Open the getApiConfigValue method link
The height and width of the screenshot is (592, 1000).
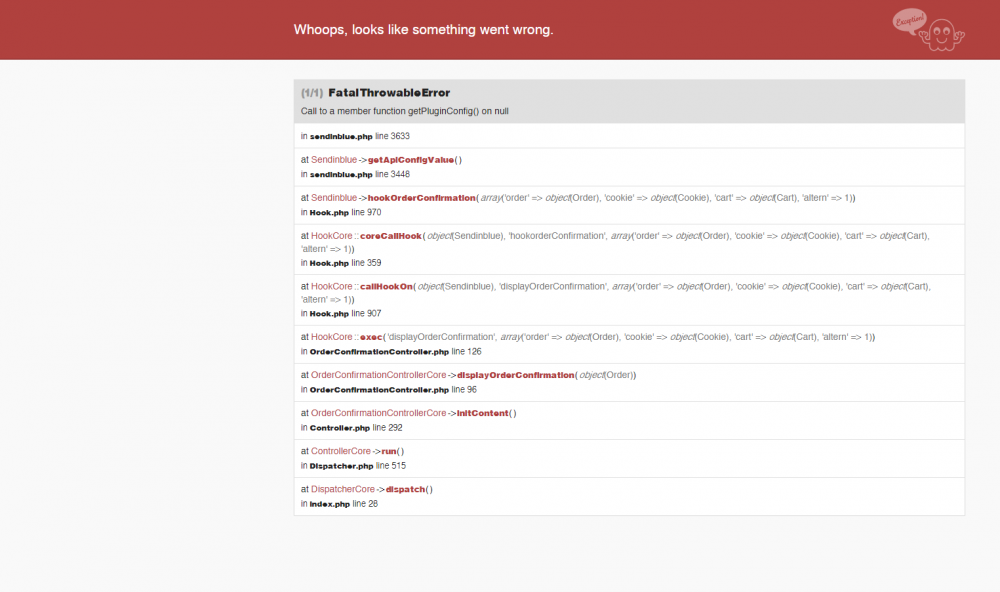[x=410, y=159]
